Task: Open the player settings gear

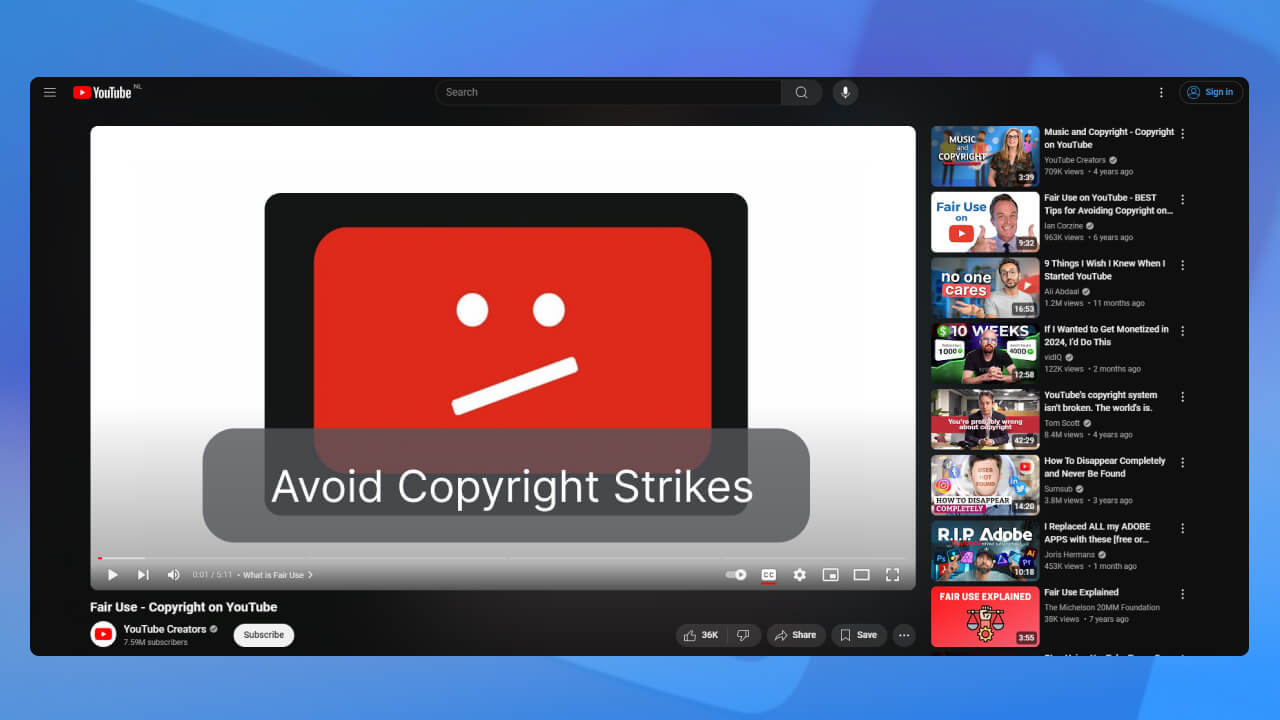Action: coord(799,575)
